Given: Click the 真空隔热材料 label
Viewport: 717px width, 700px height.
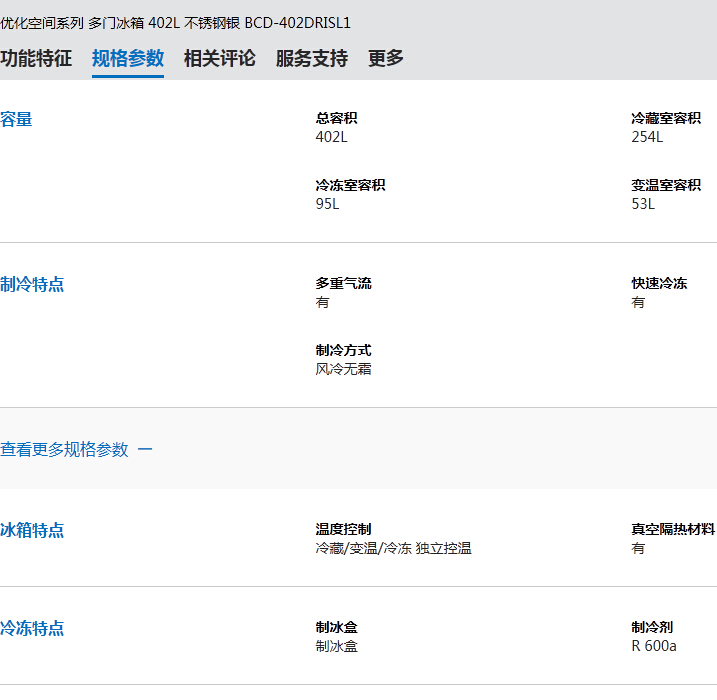Looking at the screenshot, I should (673, 529).
